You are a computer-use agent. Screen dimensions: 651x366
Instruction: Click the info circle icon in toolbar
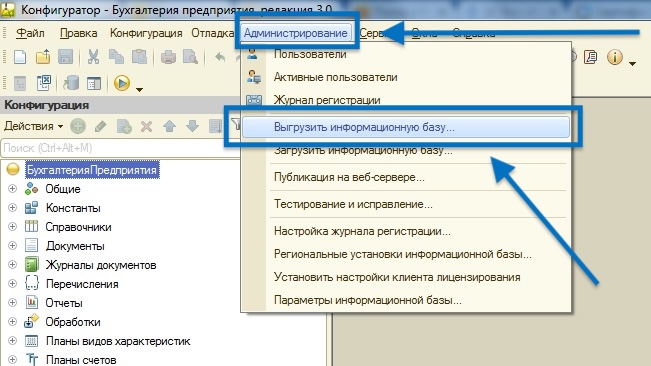[x=614, y=57]
